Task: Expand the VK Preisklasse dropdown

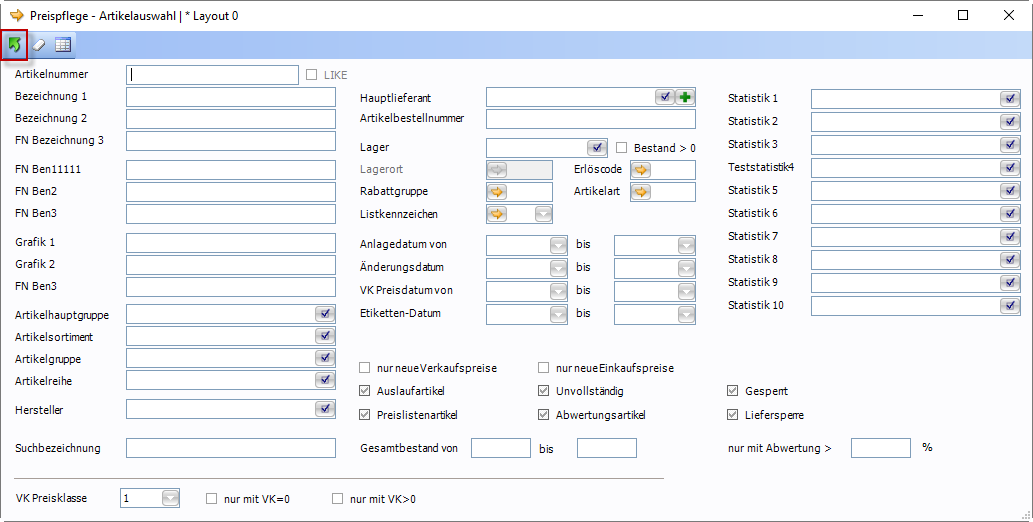Action: (170, 498)
